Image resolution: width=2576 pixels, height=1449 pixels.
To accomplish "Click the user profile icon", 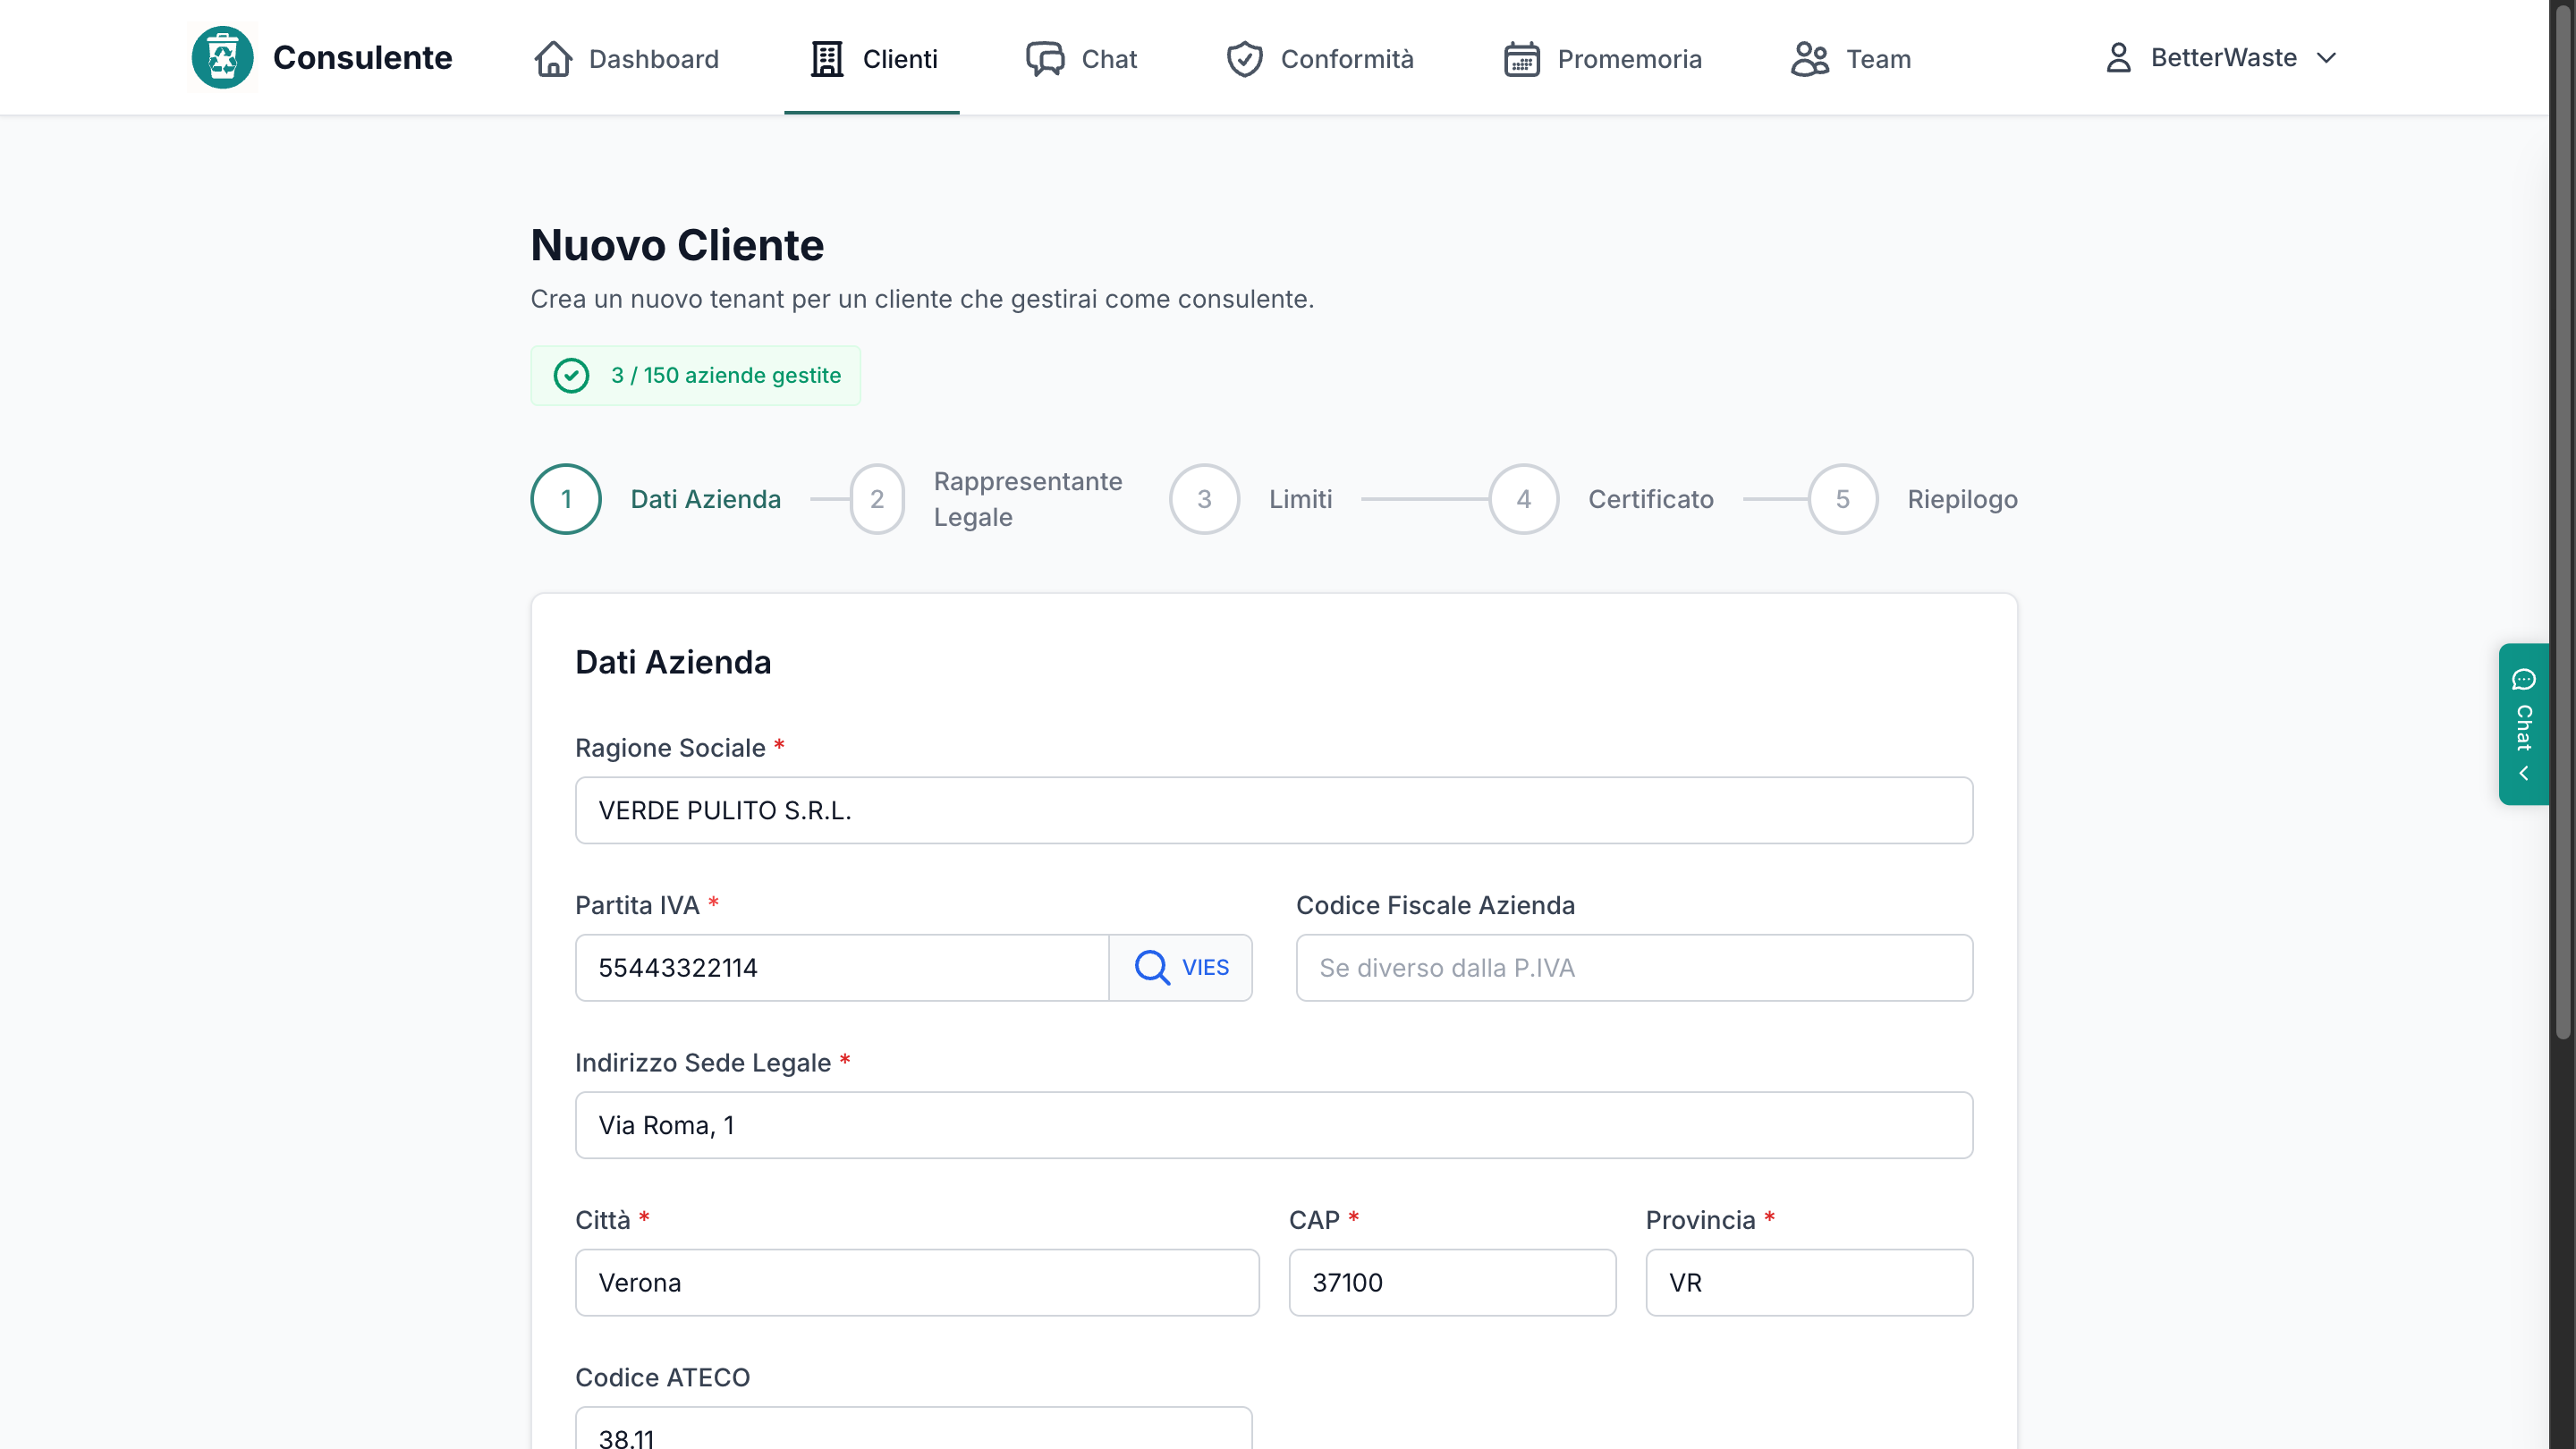I will (2118, 58).
